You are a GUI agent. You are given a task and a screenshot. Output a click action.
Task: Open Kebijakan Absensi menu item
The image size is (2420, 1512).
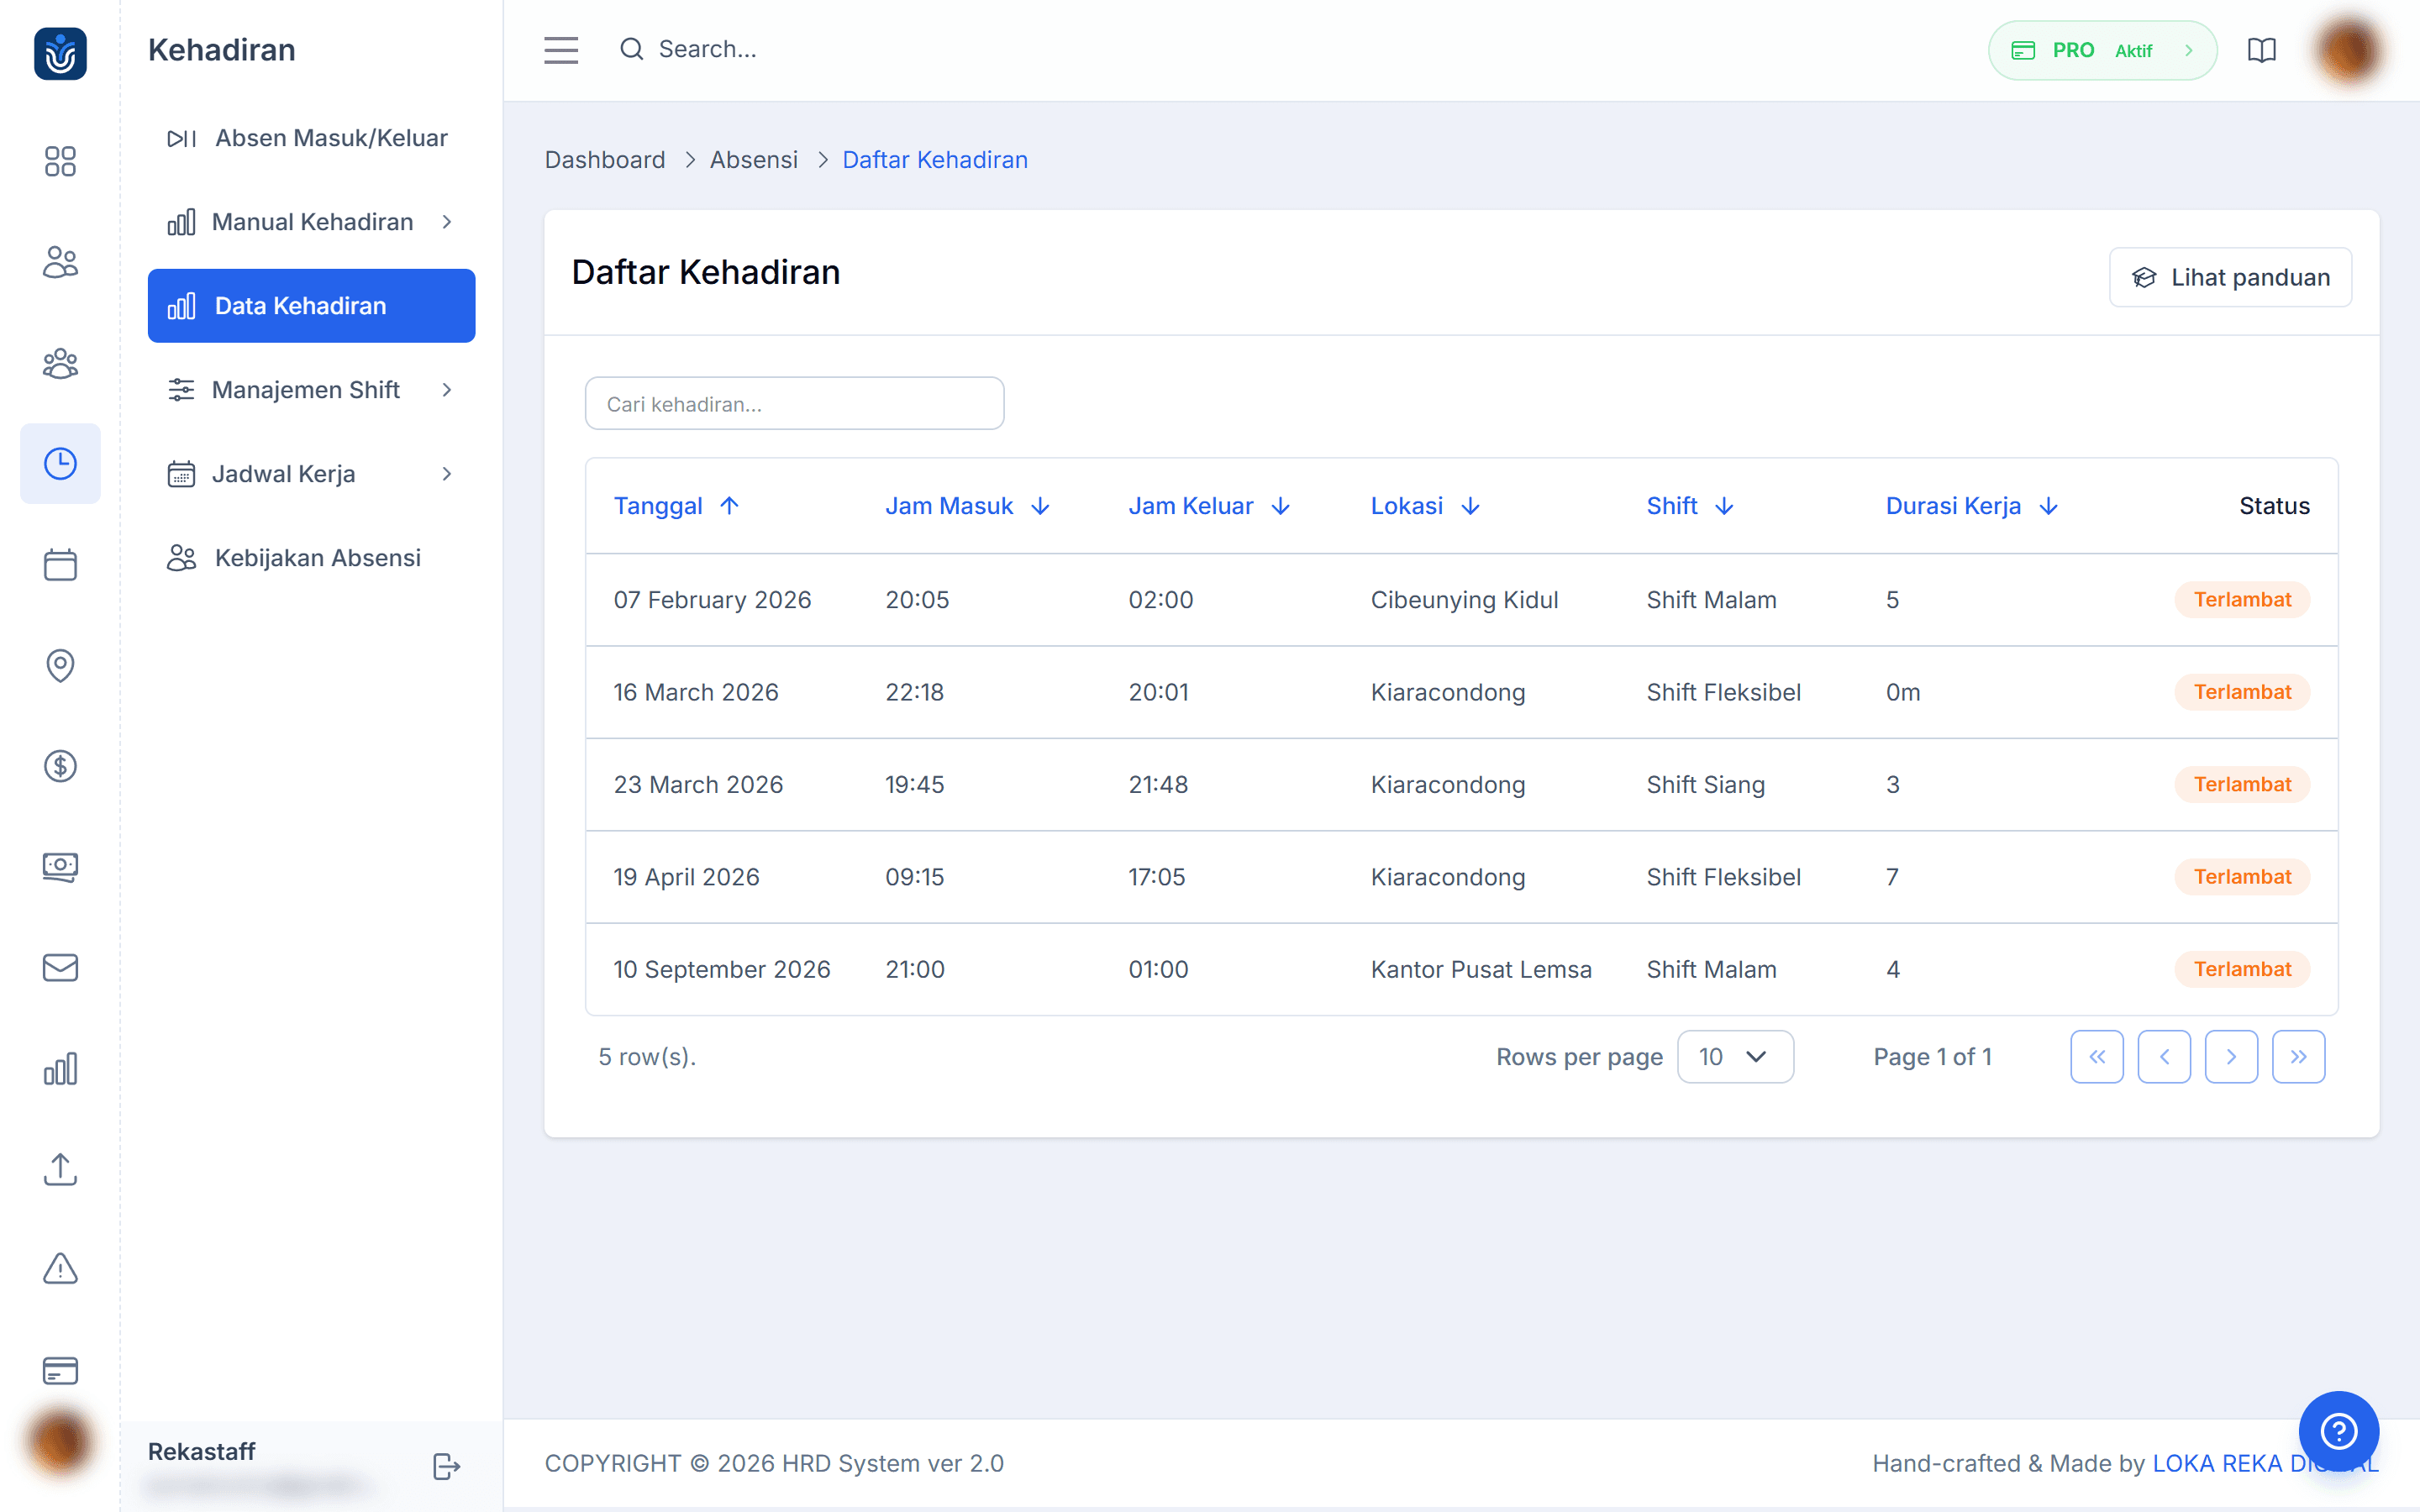[311, 558]
